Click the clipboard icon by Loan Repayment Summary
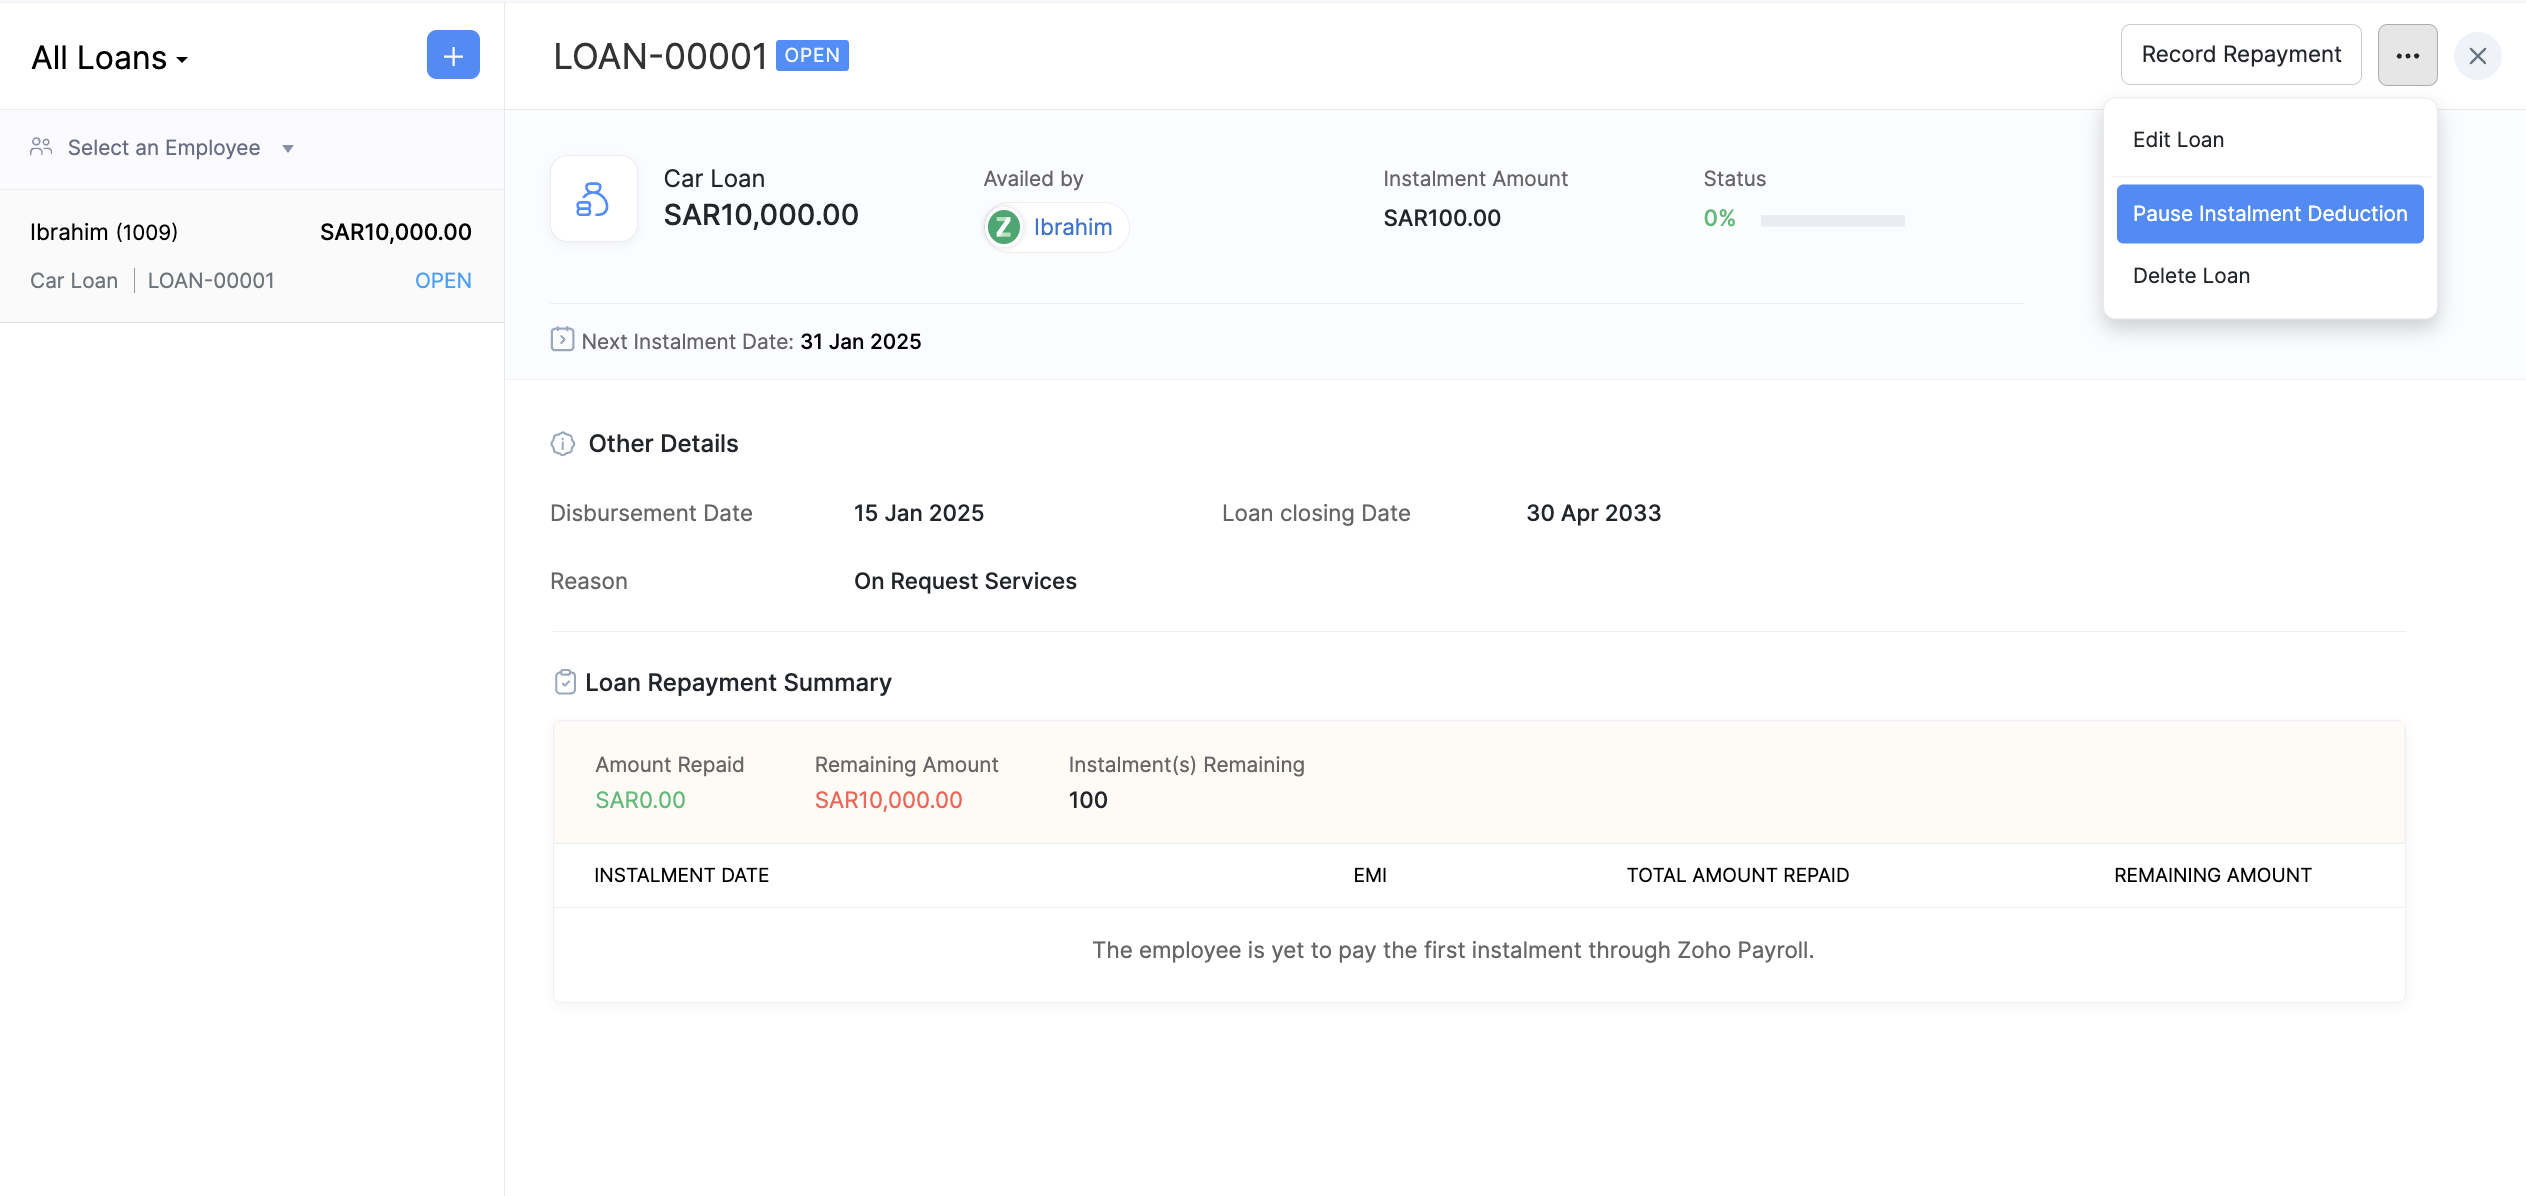Viewport: 2526px width, 1196px height. click(565, 682)
